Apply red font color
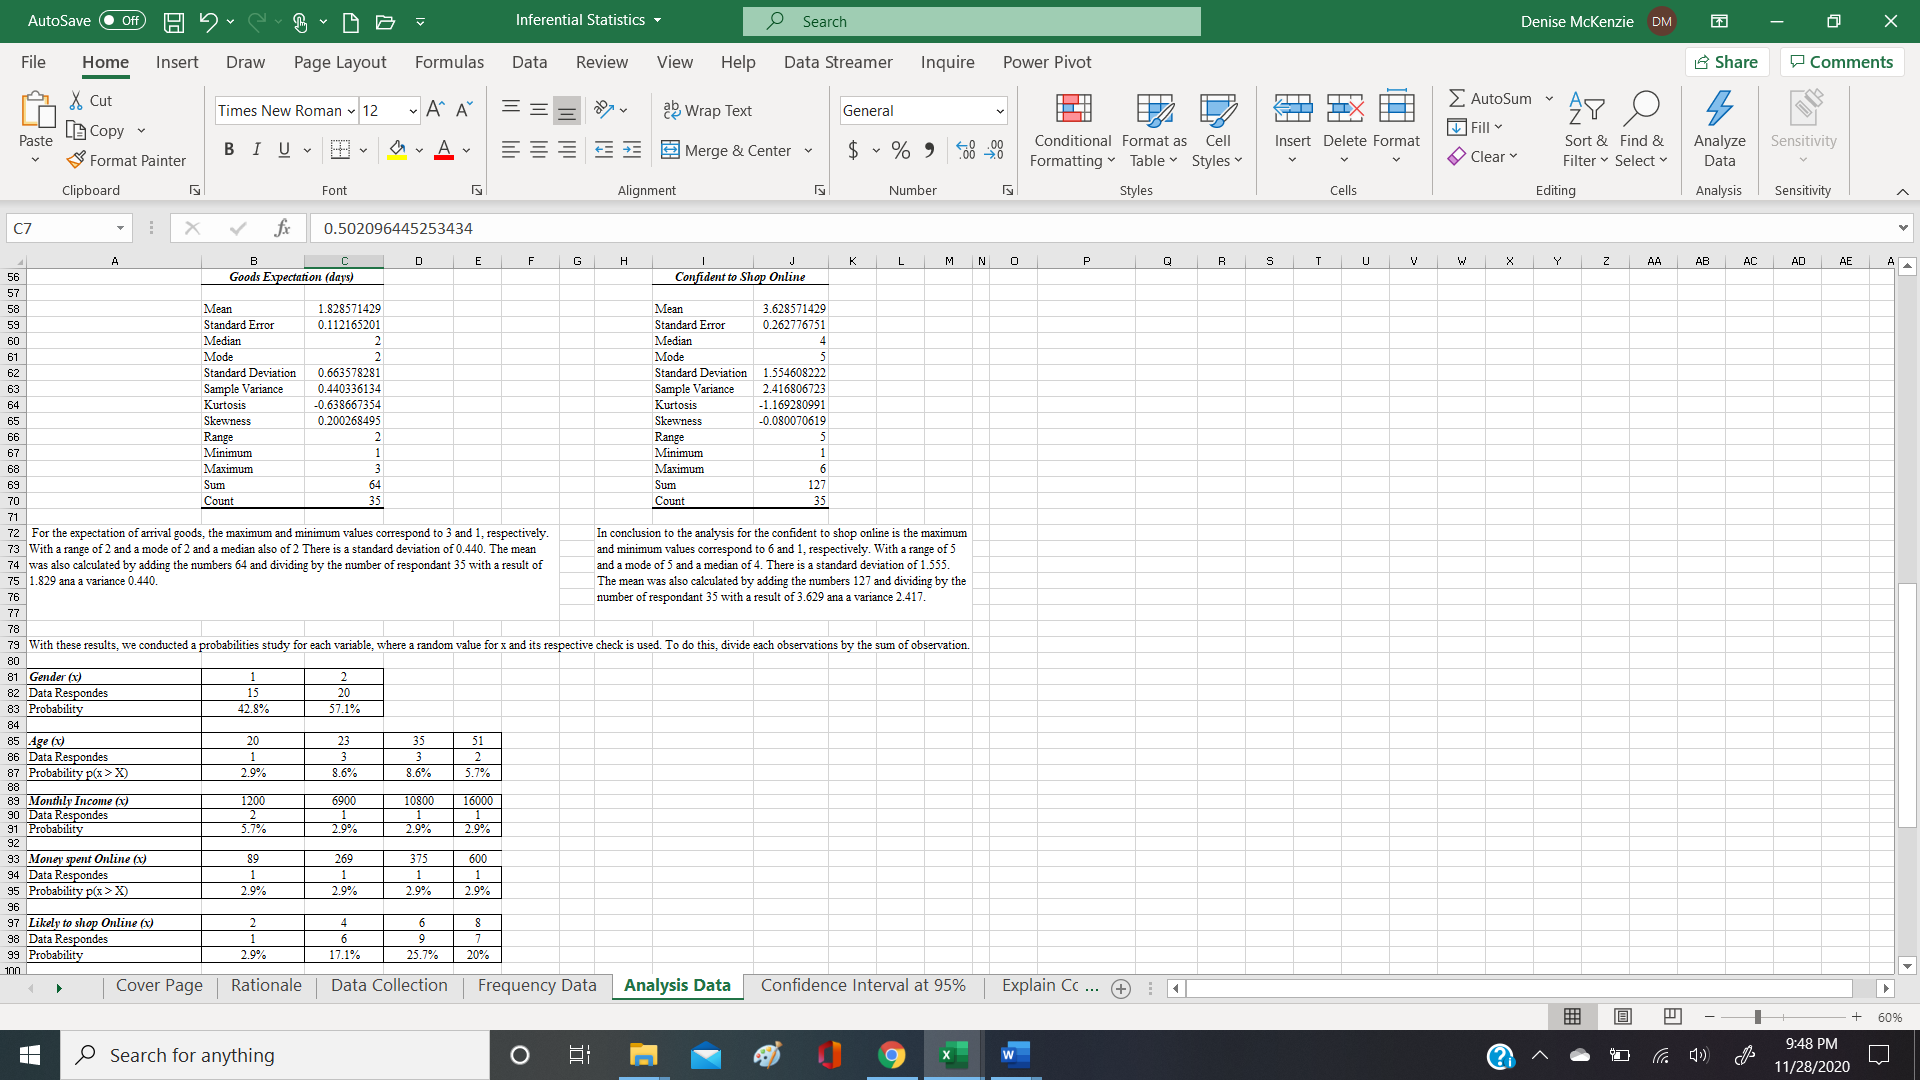Screen dimensions: 1920x1080 [x=444, y=150]
